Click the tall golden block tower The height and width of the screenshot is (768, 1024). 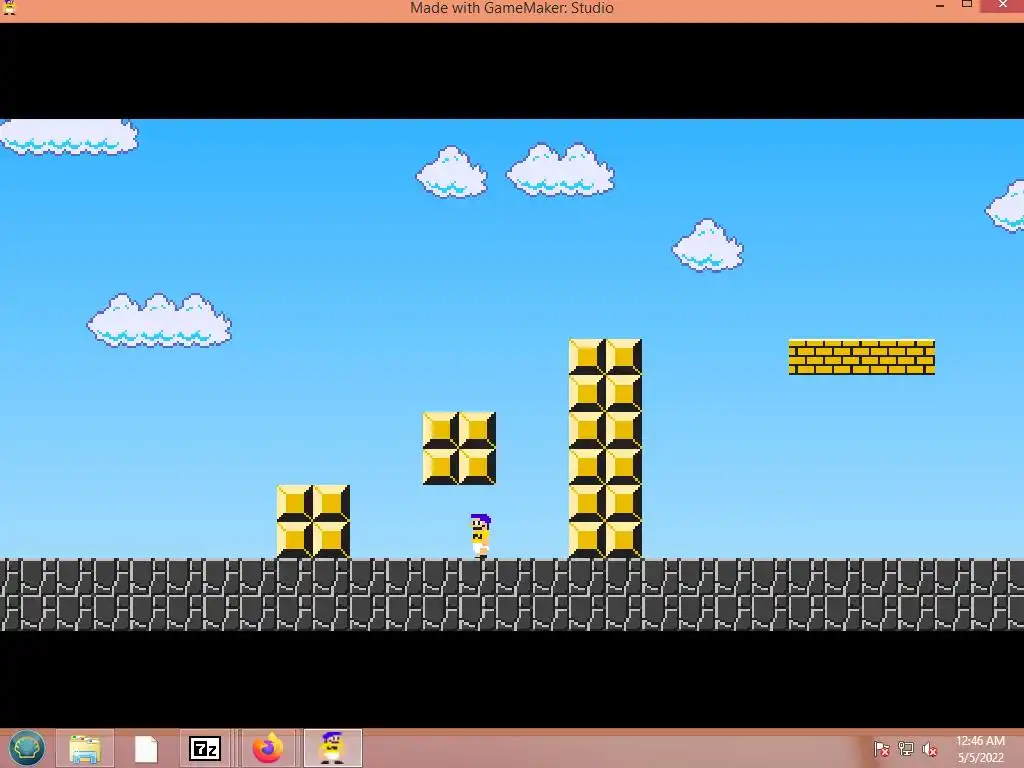pos(605,449)
